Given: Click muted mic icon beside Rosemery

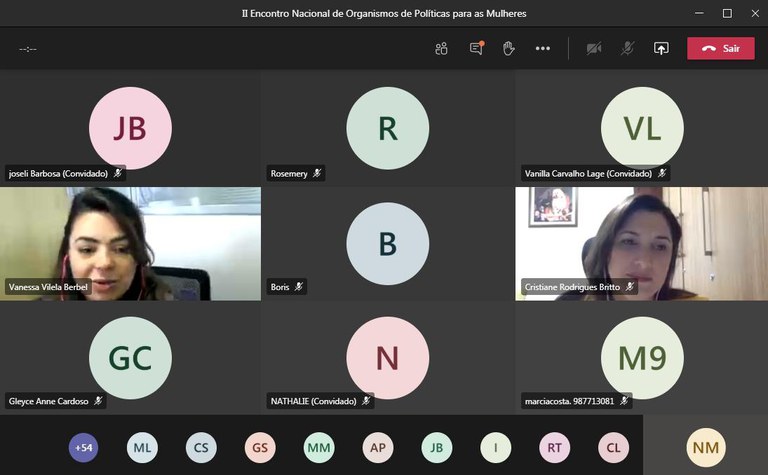Looking at the screenshot, I should pyautogui.click(x=317, y=173).
